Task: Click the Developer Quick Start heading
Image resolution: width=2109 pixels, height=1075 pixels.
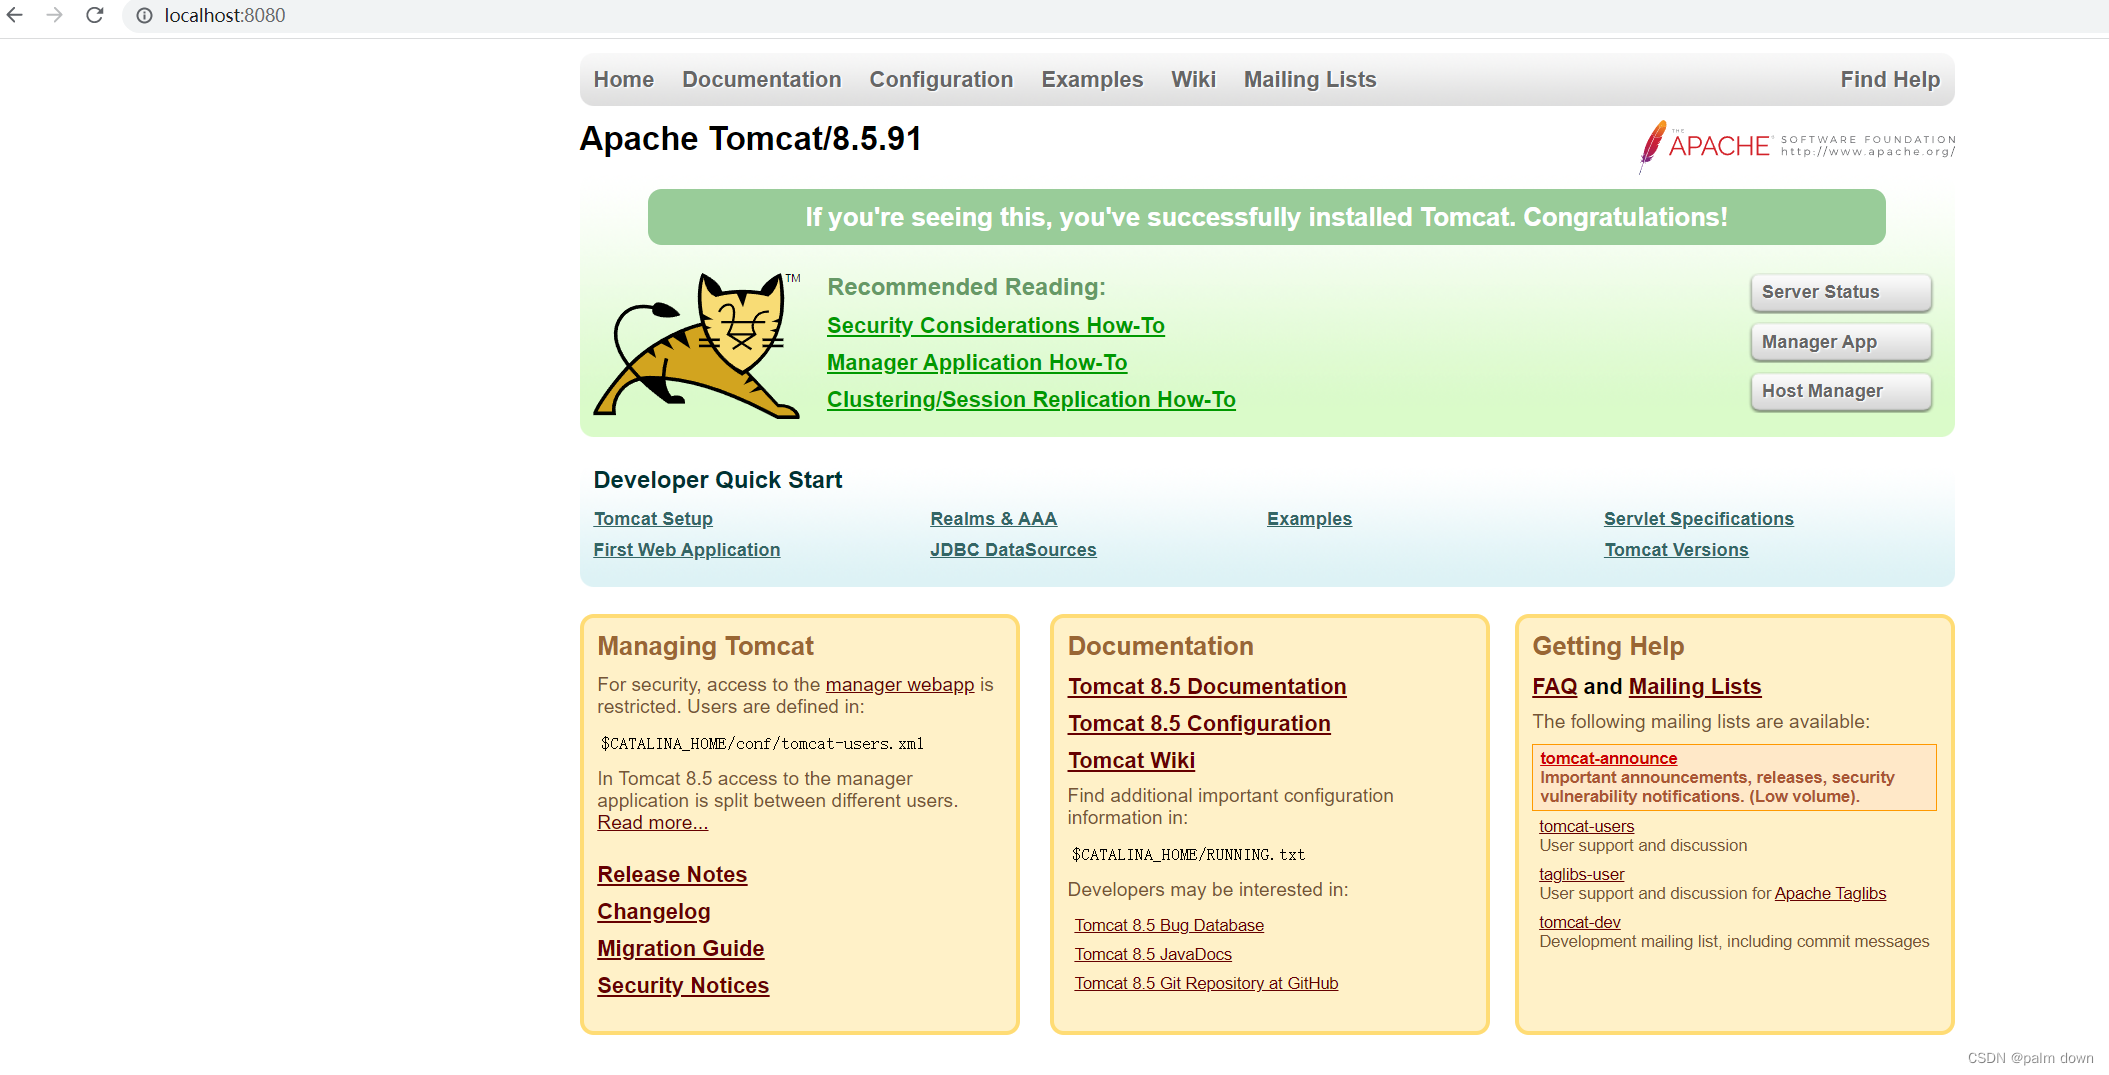Action: click(x=718, y=480)
